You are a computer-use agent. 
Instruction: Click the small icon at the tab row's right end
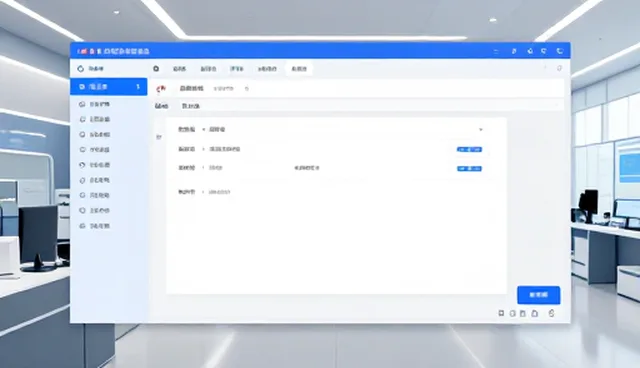(560, 68)
